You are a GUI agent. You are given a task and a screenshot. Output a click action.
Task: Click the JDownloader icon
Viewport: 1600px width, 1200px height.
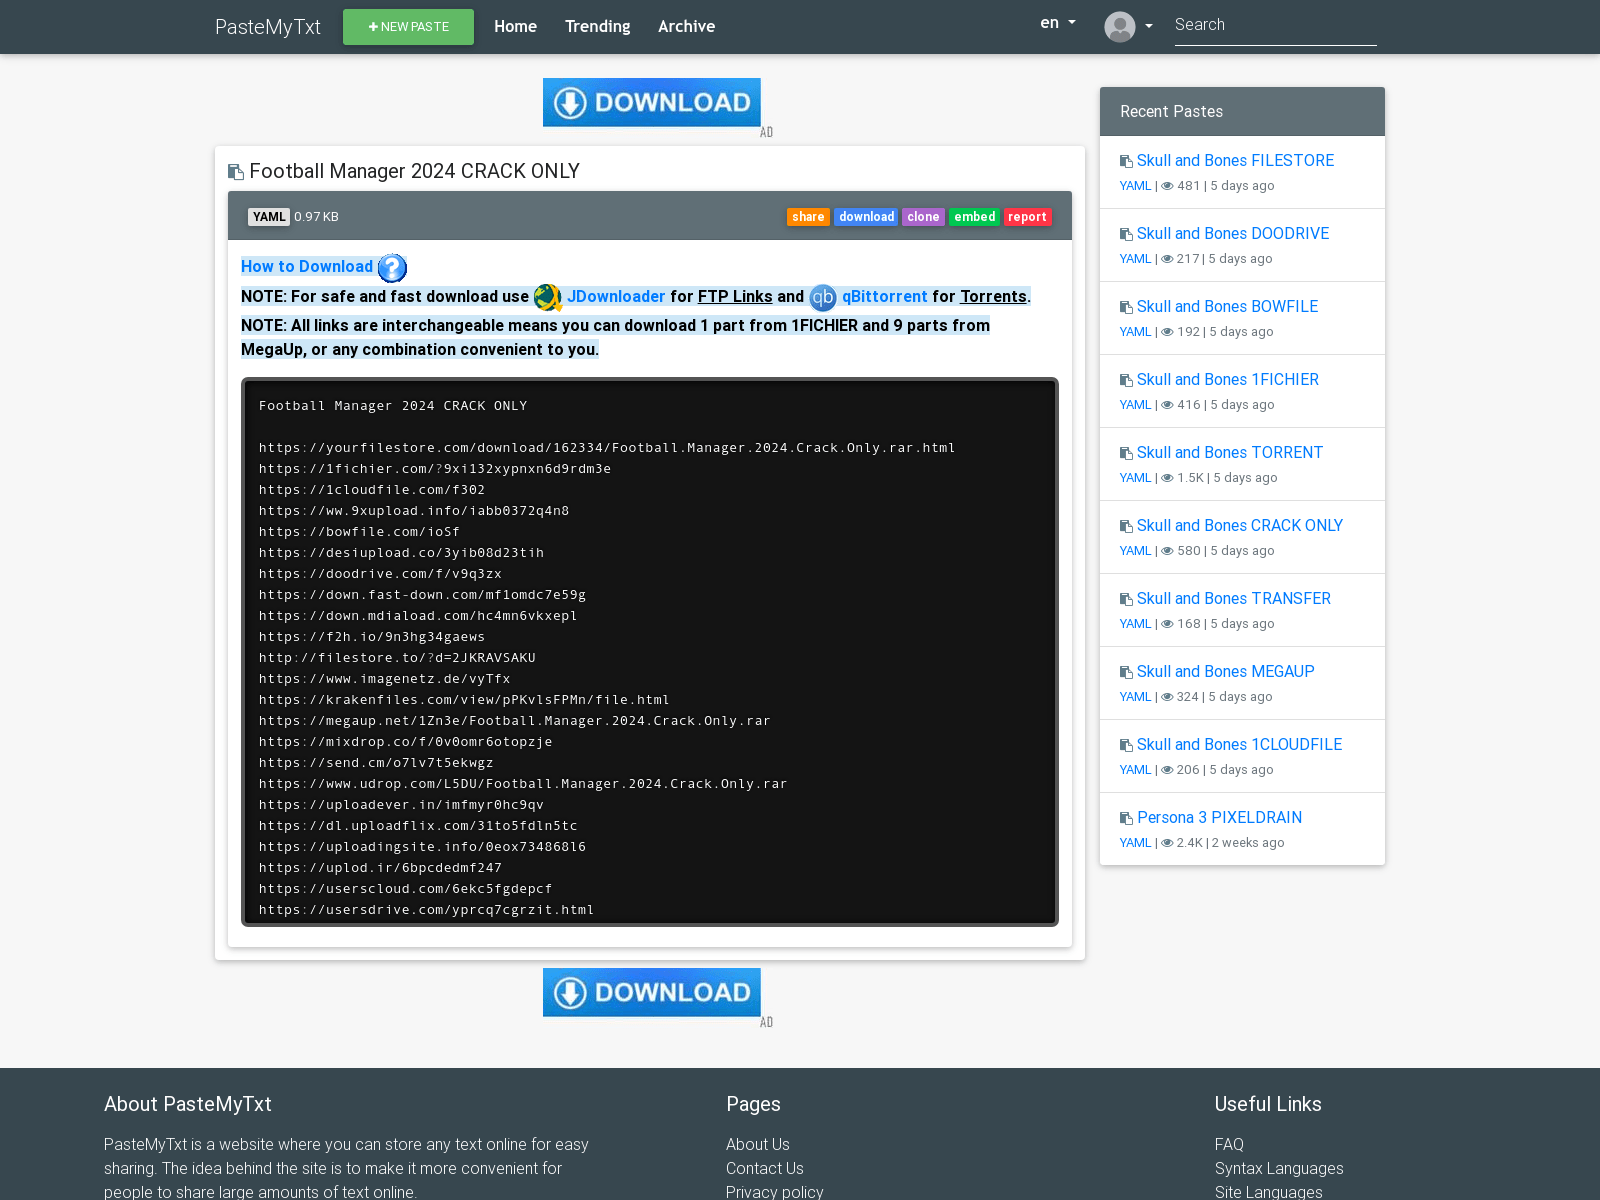[548, 297]
